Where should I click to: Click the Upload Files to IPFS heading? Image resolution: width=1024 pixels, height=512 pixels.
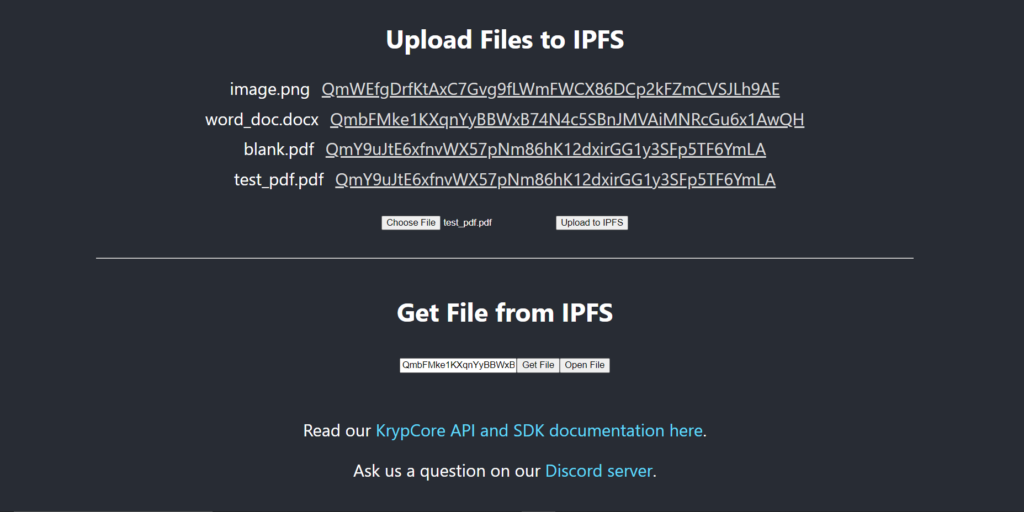(x=505, y=41)
